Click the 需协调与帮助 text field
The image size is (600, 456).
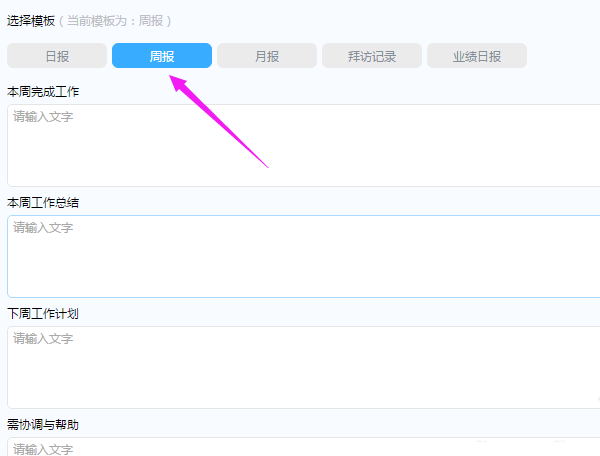tap(303, 447)
